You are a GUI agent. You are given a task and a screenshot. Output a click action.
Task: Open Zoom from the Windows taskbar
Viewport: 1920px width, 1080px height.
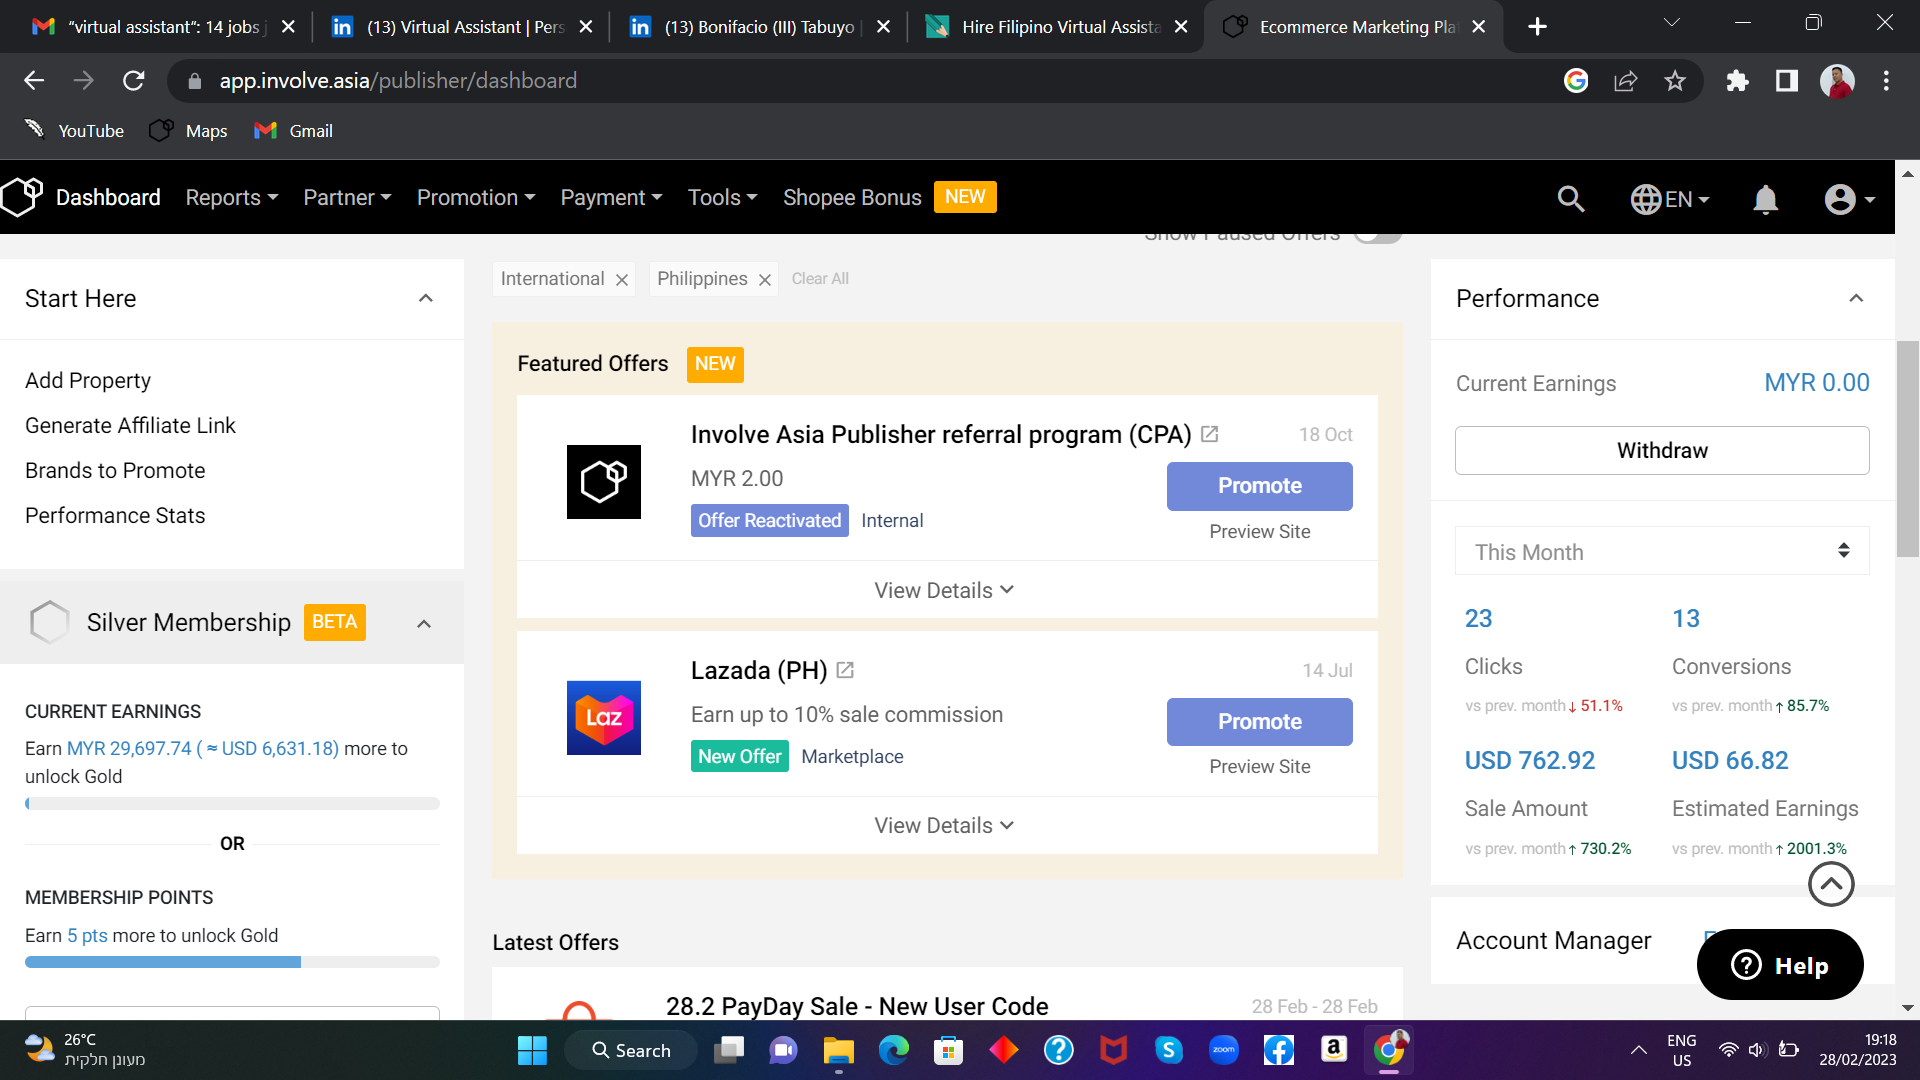(x=1223, y=1050)
